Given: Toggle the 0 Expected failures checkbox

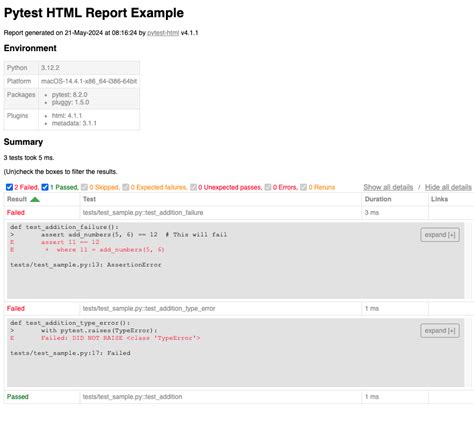Looking at the screenshot, I should pyautogui.click(x=125, y=187).
